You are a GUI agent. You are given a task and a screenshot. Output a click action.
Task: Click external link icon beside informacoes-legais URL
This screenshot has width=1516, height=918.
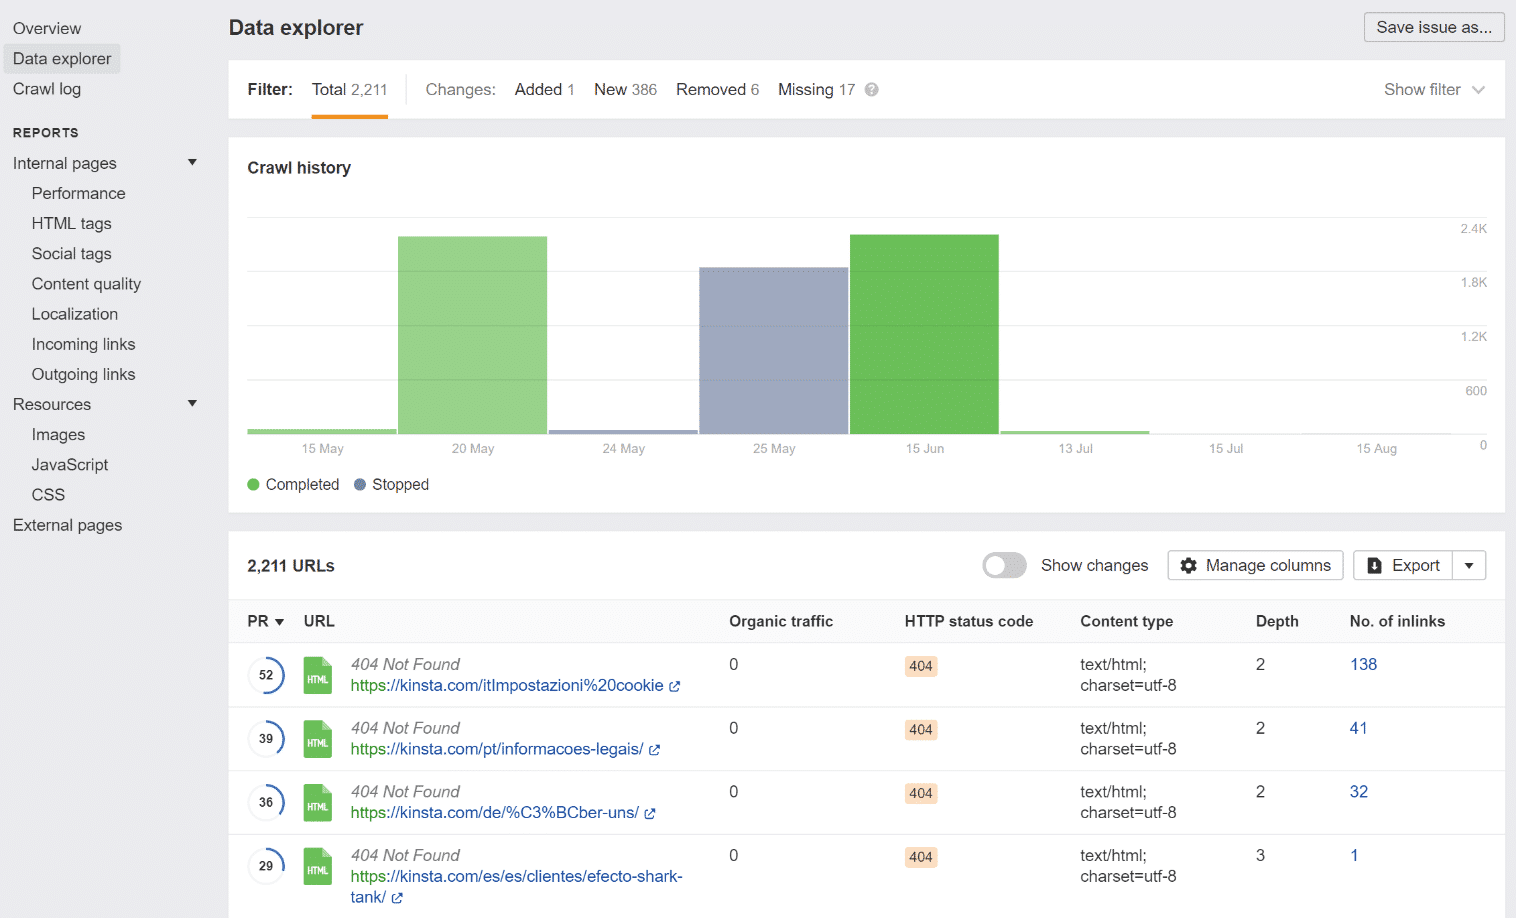[656, 749]
